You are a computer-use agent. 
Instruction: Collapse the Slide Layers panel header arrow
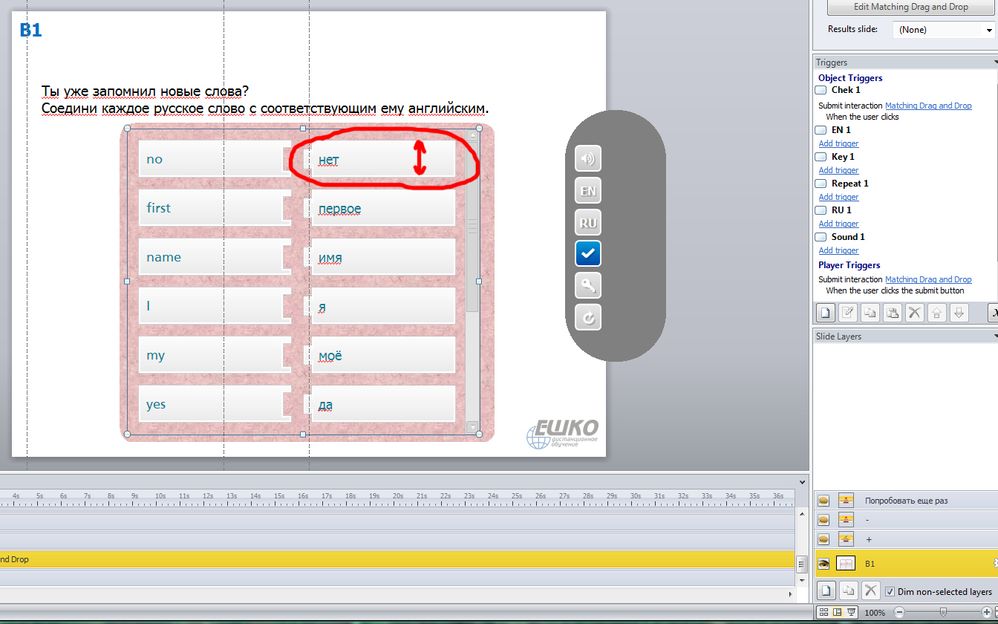(995, 336)
